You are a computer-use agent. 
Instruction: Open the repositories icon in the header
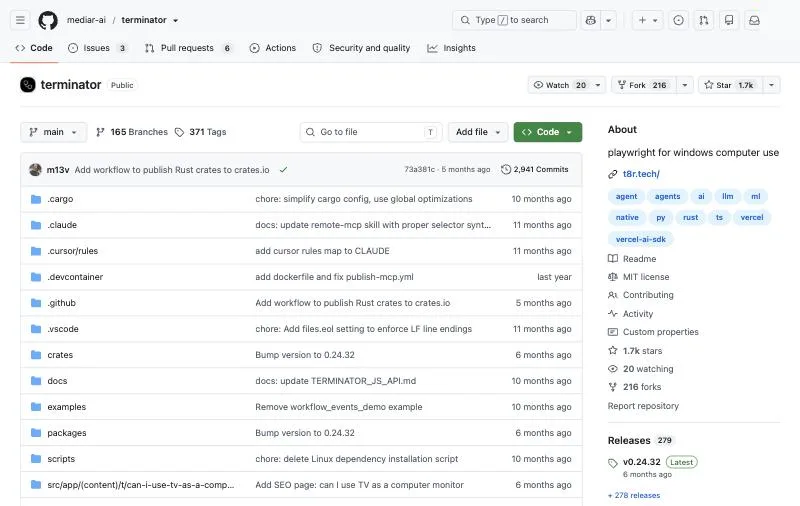[x=729, y=20]
